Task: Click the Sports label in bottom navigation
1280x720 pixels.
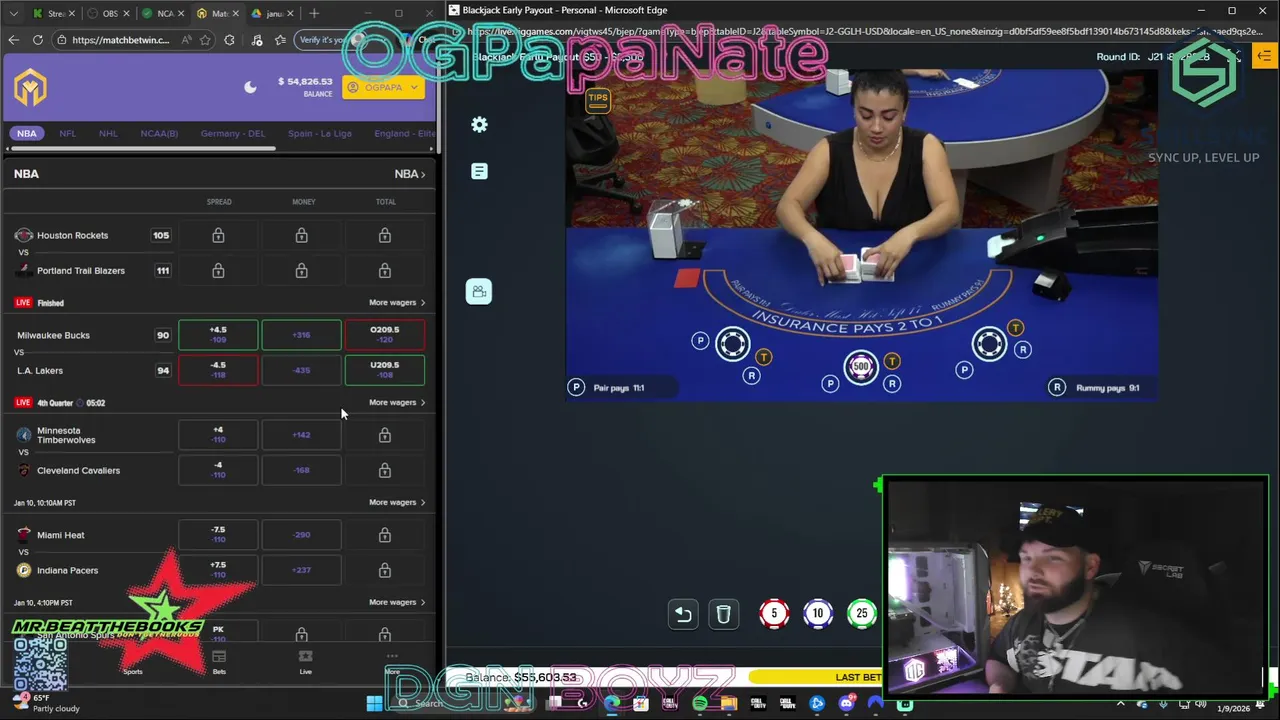Action: (133, 672)
